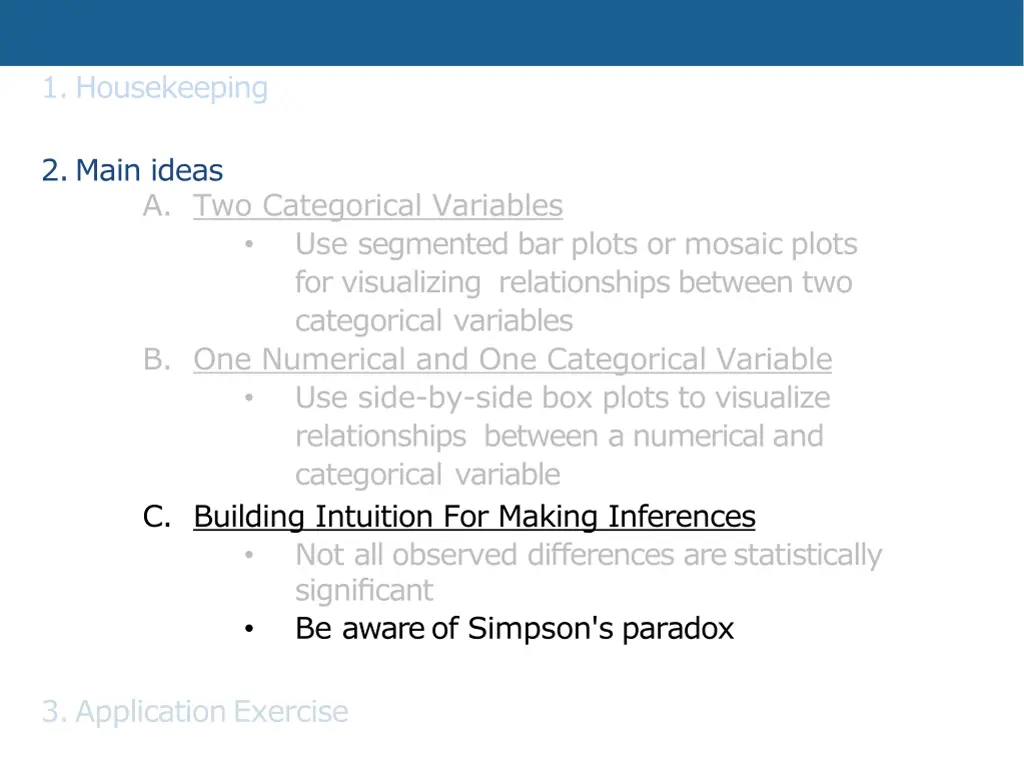Open the 'Two Categorical Variables' link
This screenshot has height=769, width=1024.
click(377, 206)
